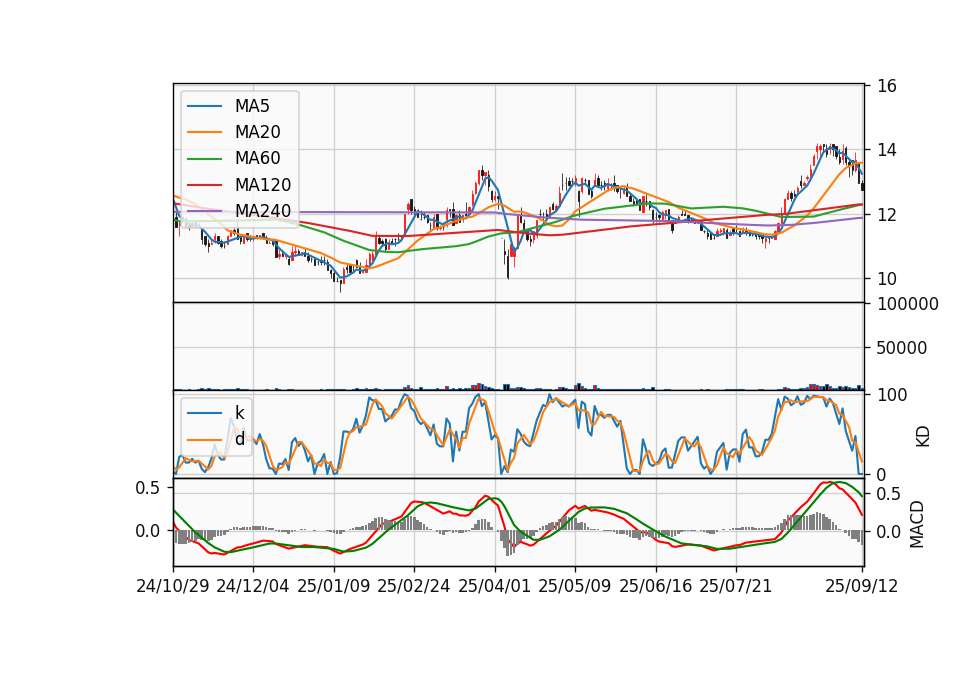Click the green MA60 legend line sample
This screenshot has height=690, width=960.
click(x=204, y=159)
